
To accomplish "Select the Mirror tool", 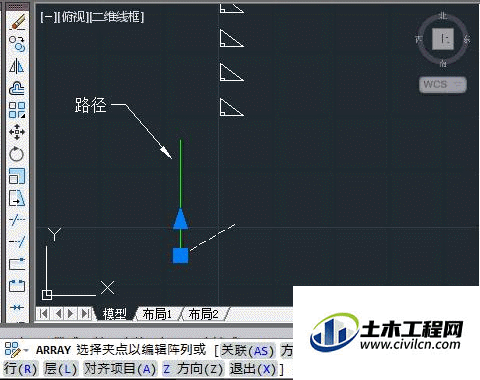I will (x=17, y=66).
